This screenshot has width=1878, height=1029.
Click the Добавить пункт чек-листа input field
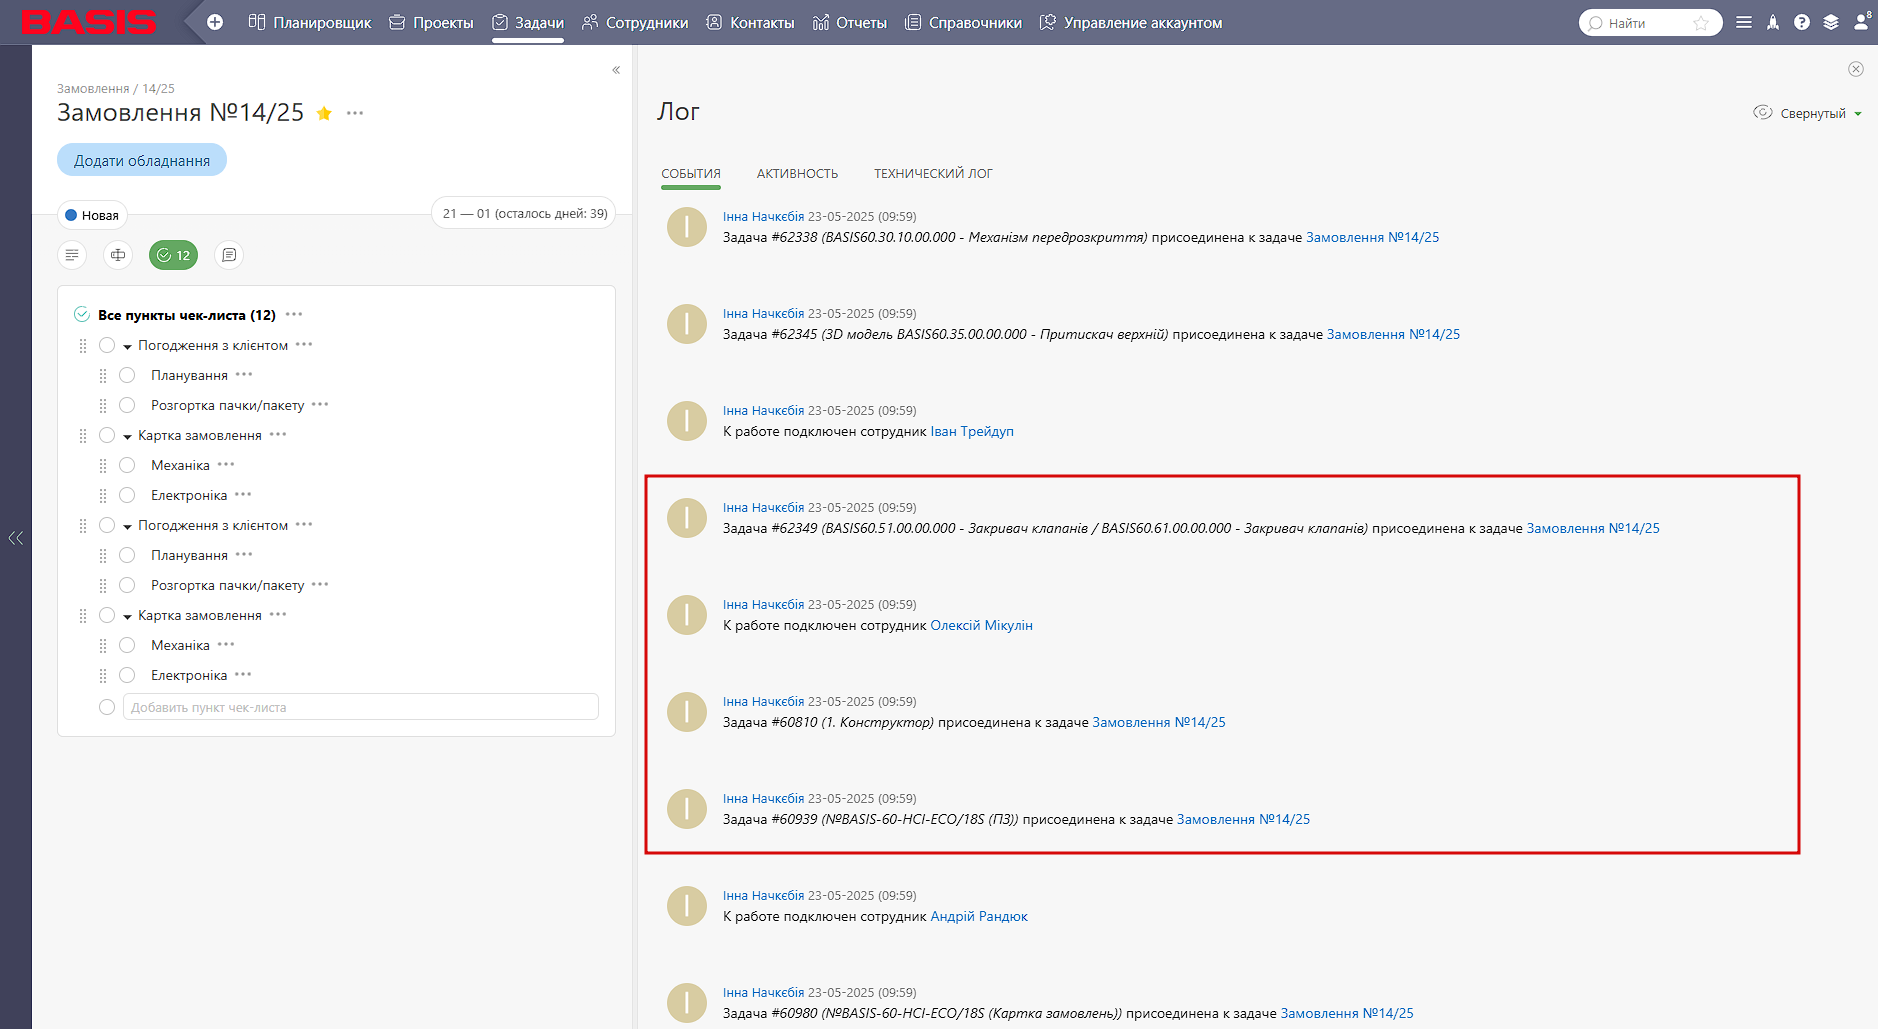click(360, 707)
